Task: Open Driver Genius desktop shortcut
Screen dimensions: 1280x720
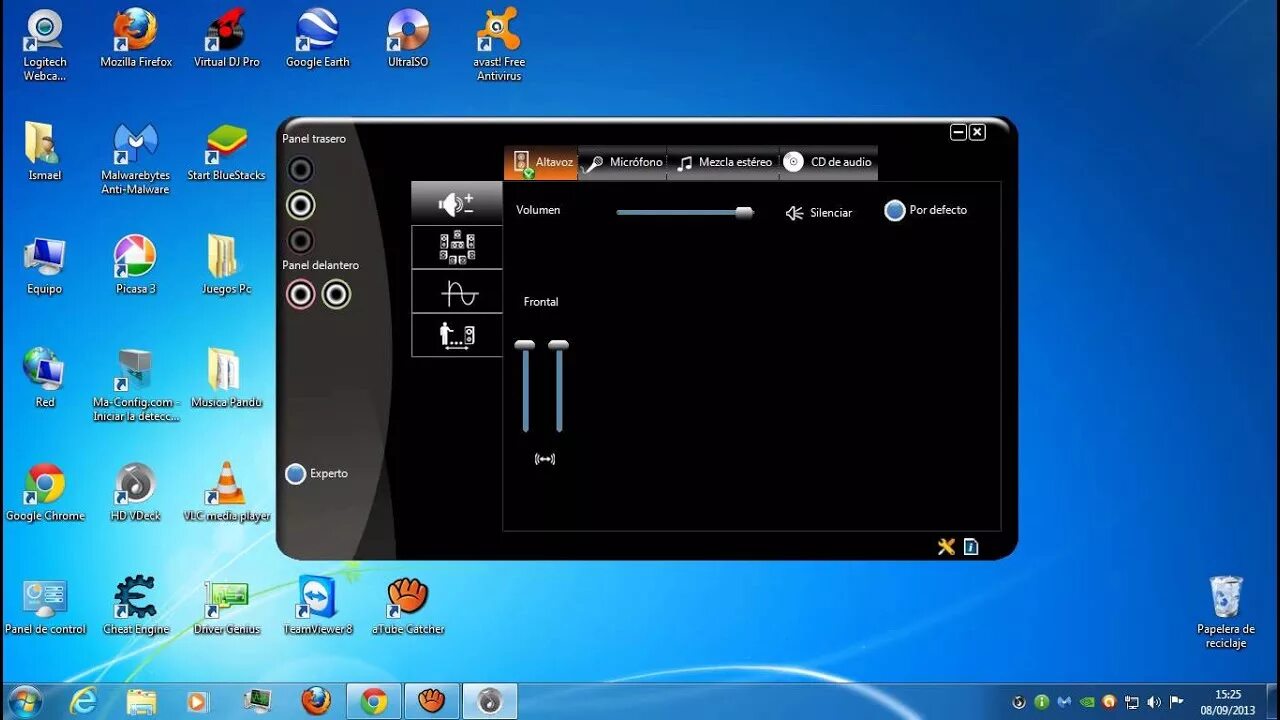Action: click(227, 606)
